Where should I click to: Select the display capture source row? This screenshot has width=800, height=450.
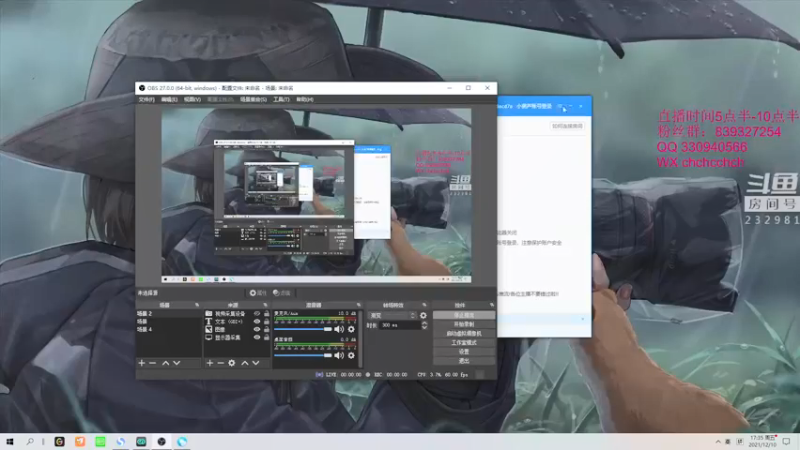click(237, 337)
